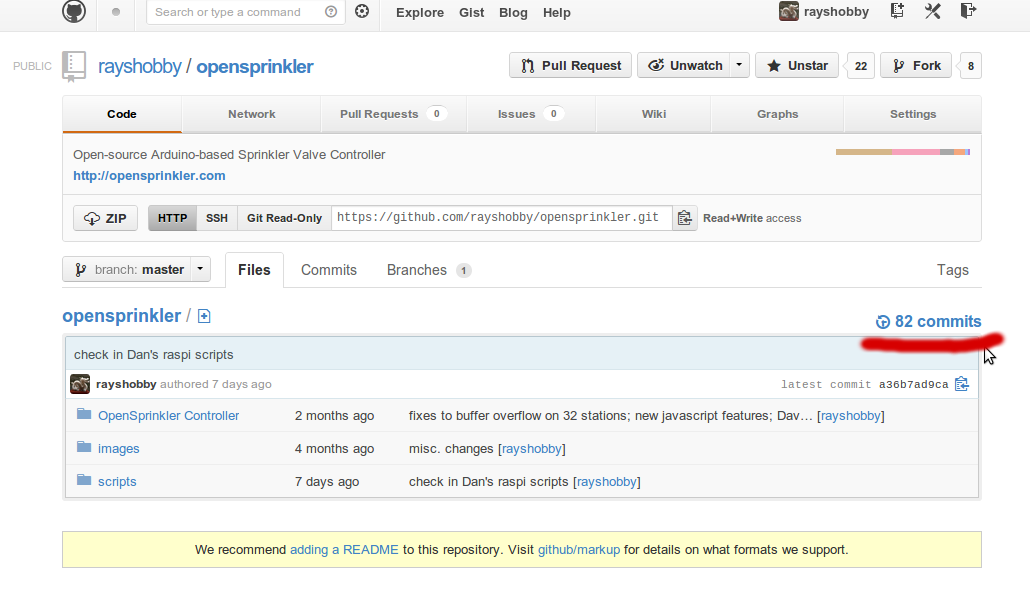Switch to the Code tab
Image resolution: width=1030 pixels, height=609 pixels.
coord(122,114)
